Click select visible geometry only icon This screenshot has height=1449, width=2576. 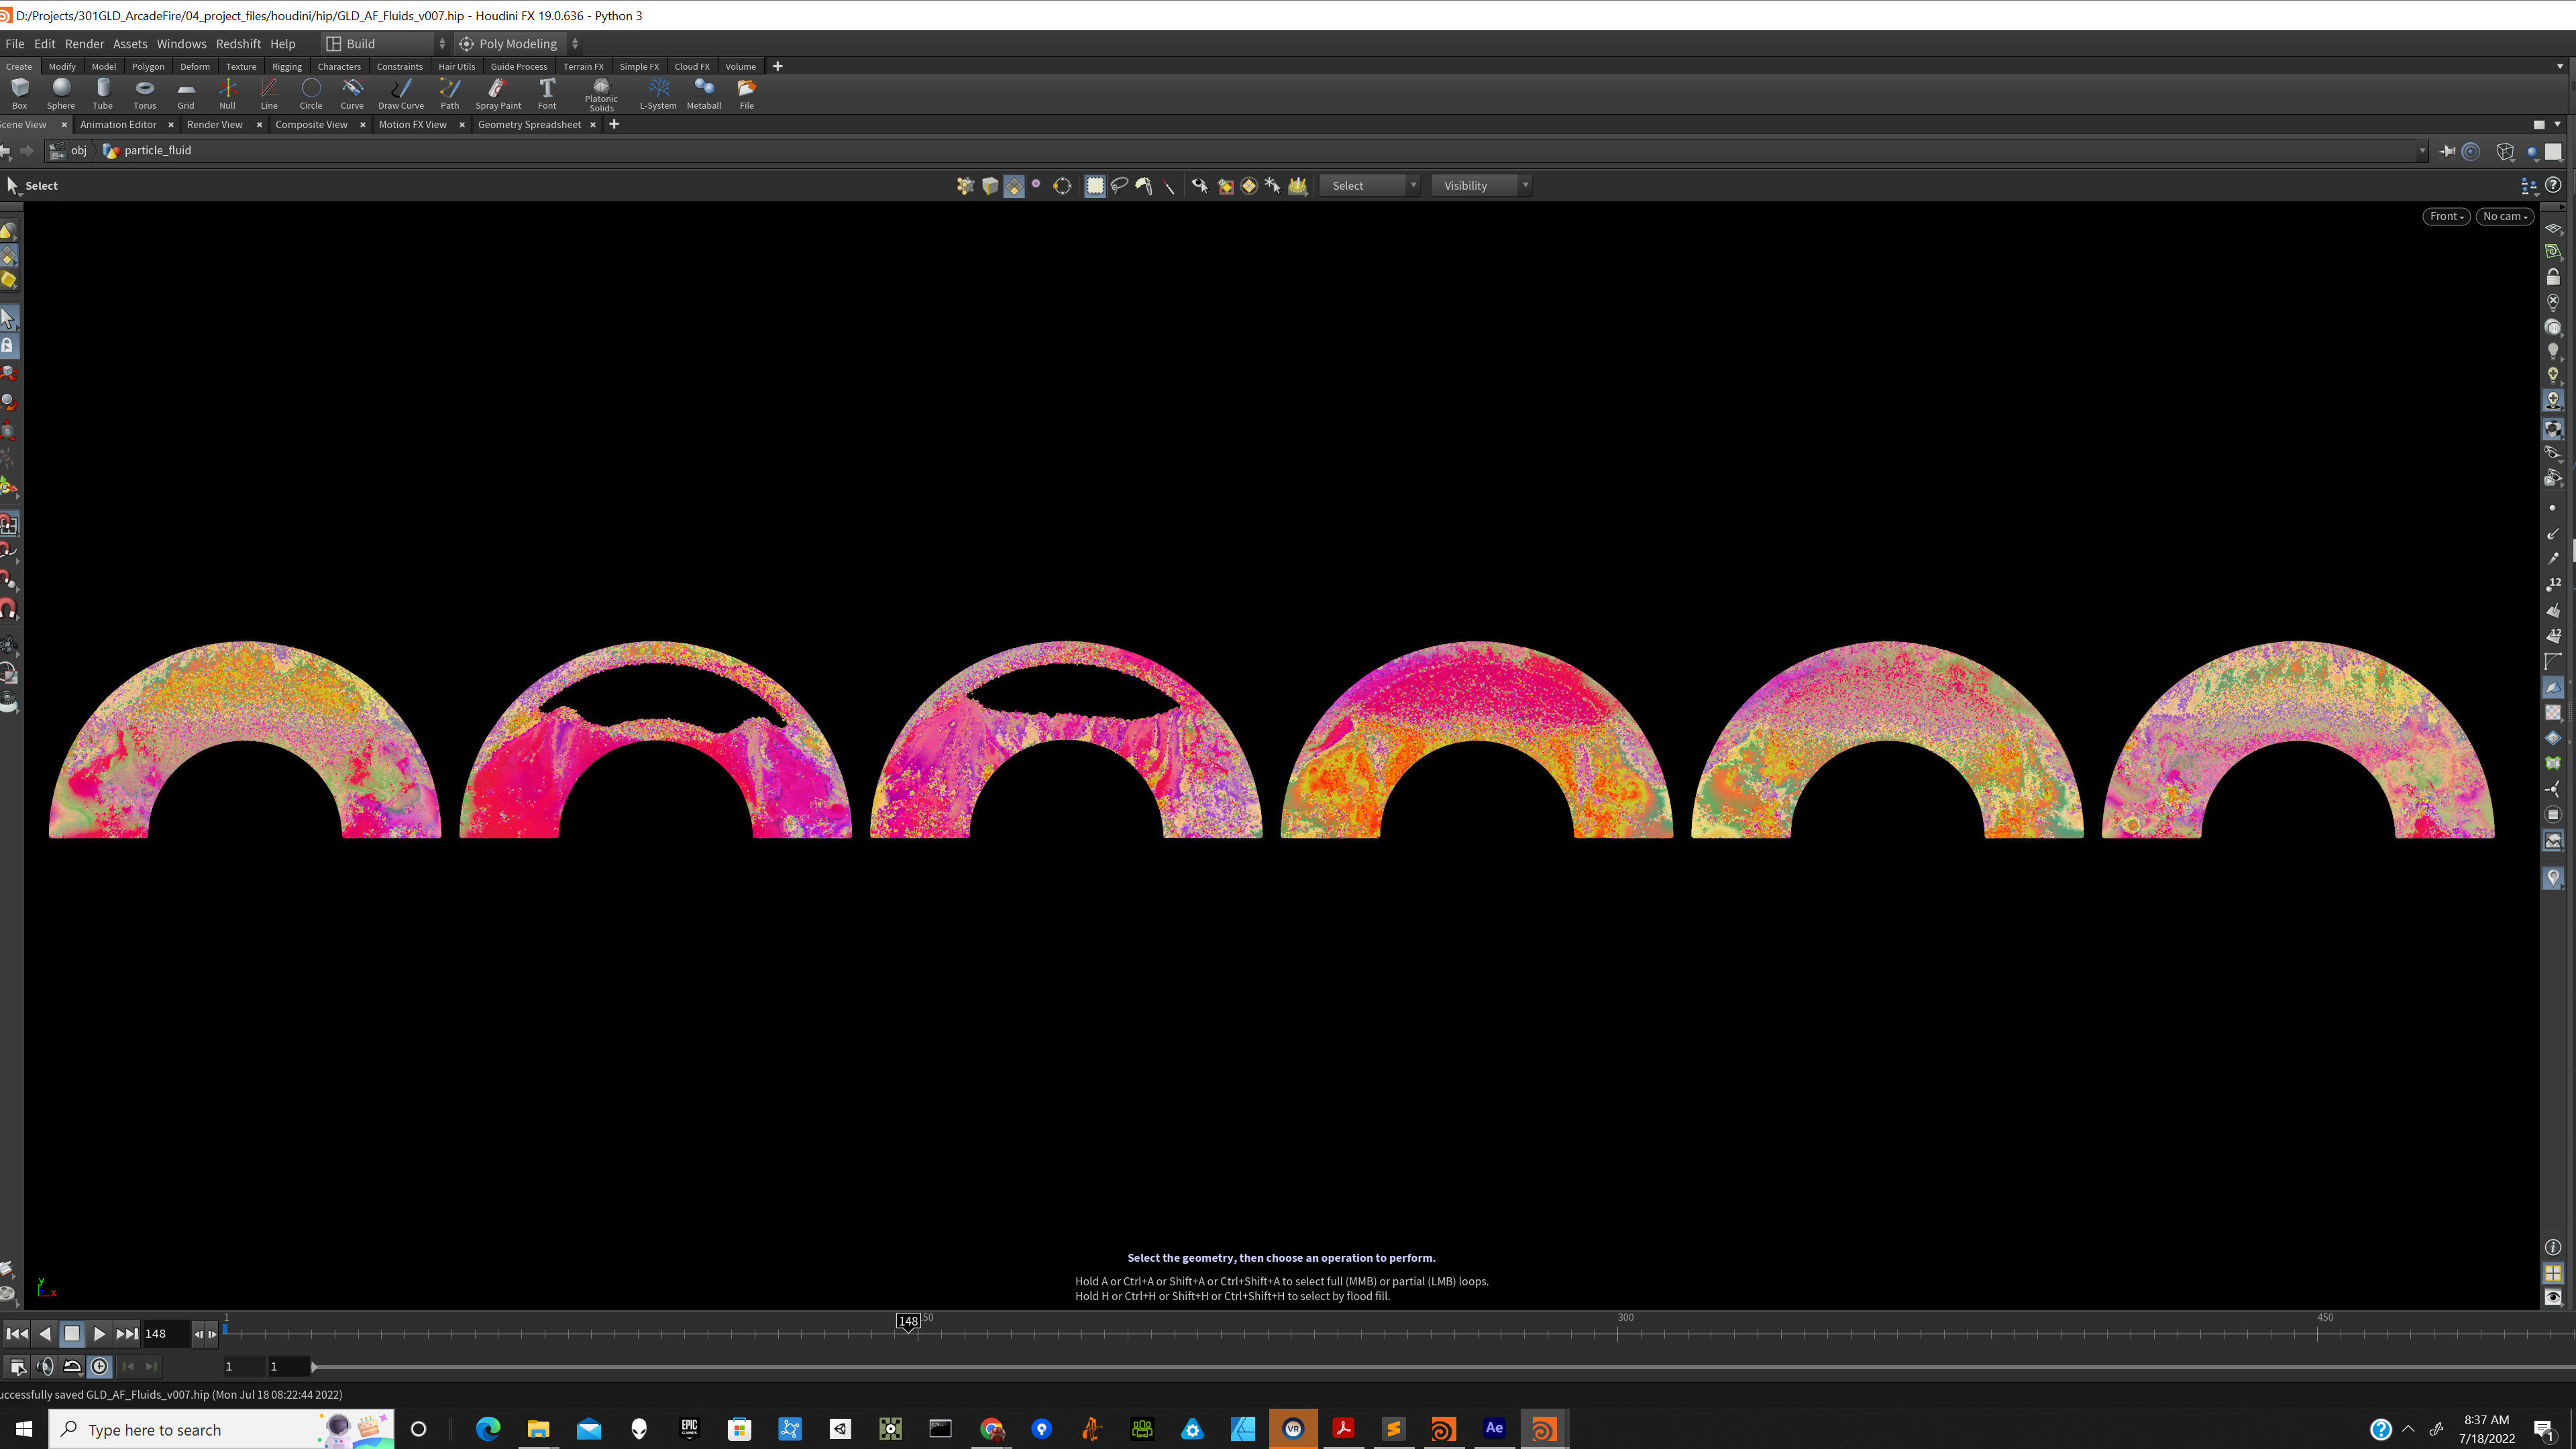pyautogui.click(x=1200, y=185)
